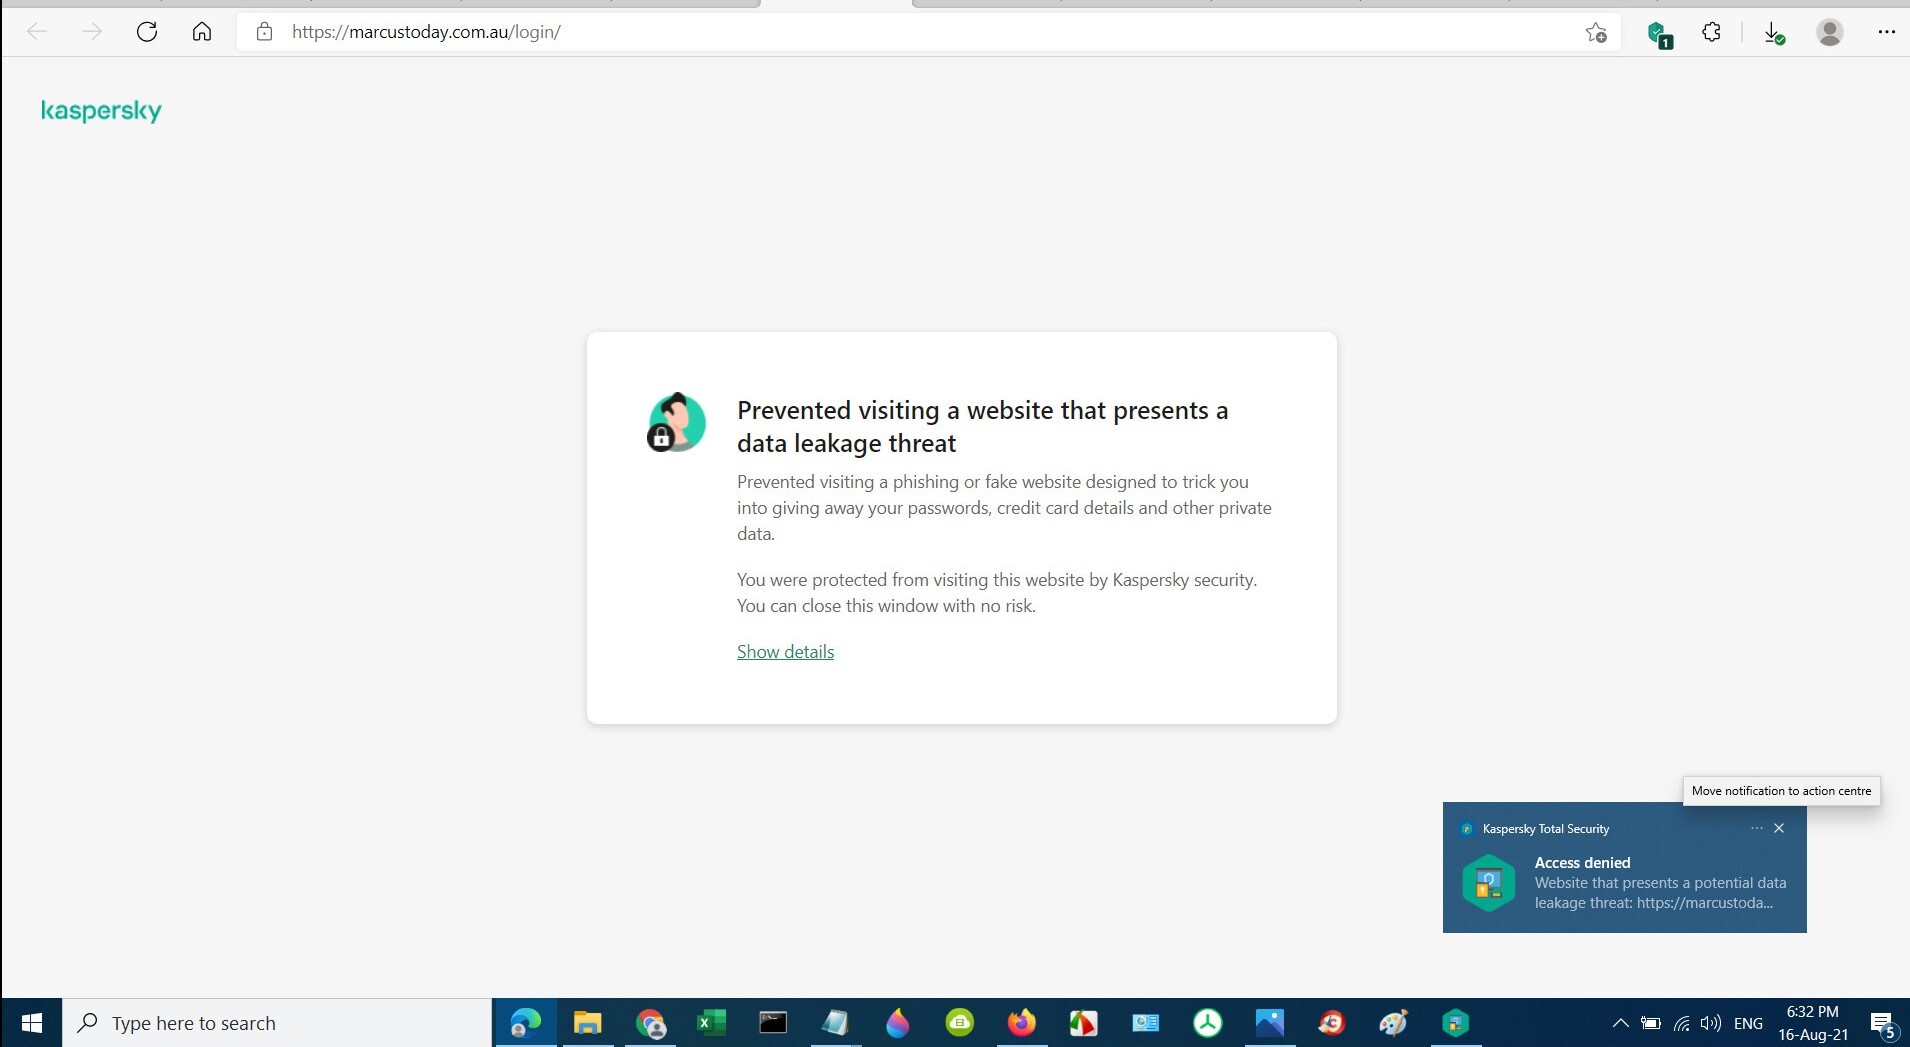Open the Command Prompt taskbar icon
The image size is (1910, 1047).
point(773,1023)
